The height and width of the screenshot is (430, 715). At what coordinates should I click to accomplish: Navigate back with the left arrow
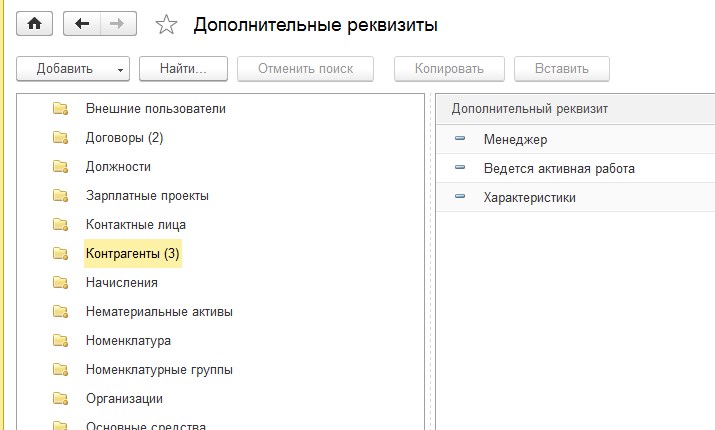point(82,24)
